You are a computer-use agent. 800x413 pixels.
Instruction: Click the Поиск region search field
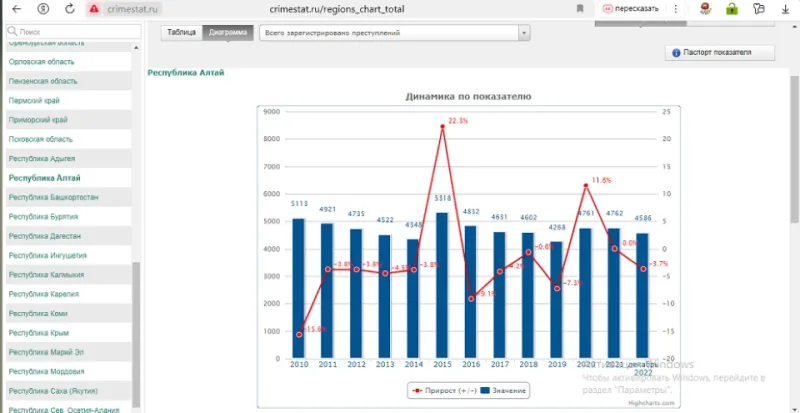[x=73, y=32]
